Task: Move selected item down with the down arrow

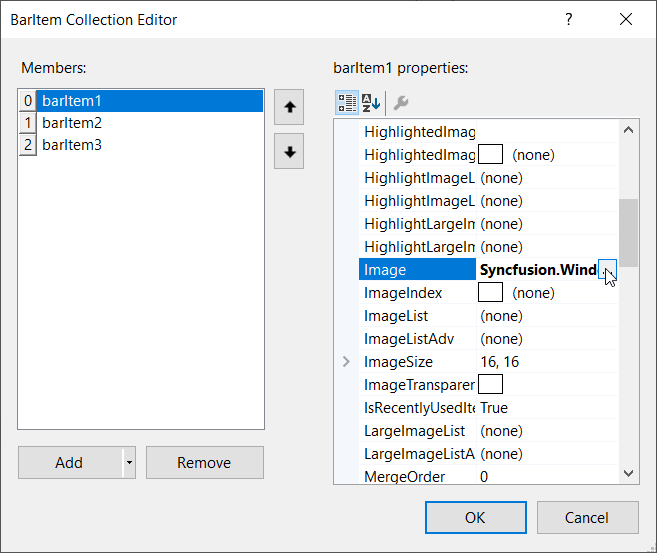Action: coord(289,152)
